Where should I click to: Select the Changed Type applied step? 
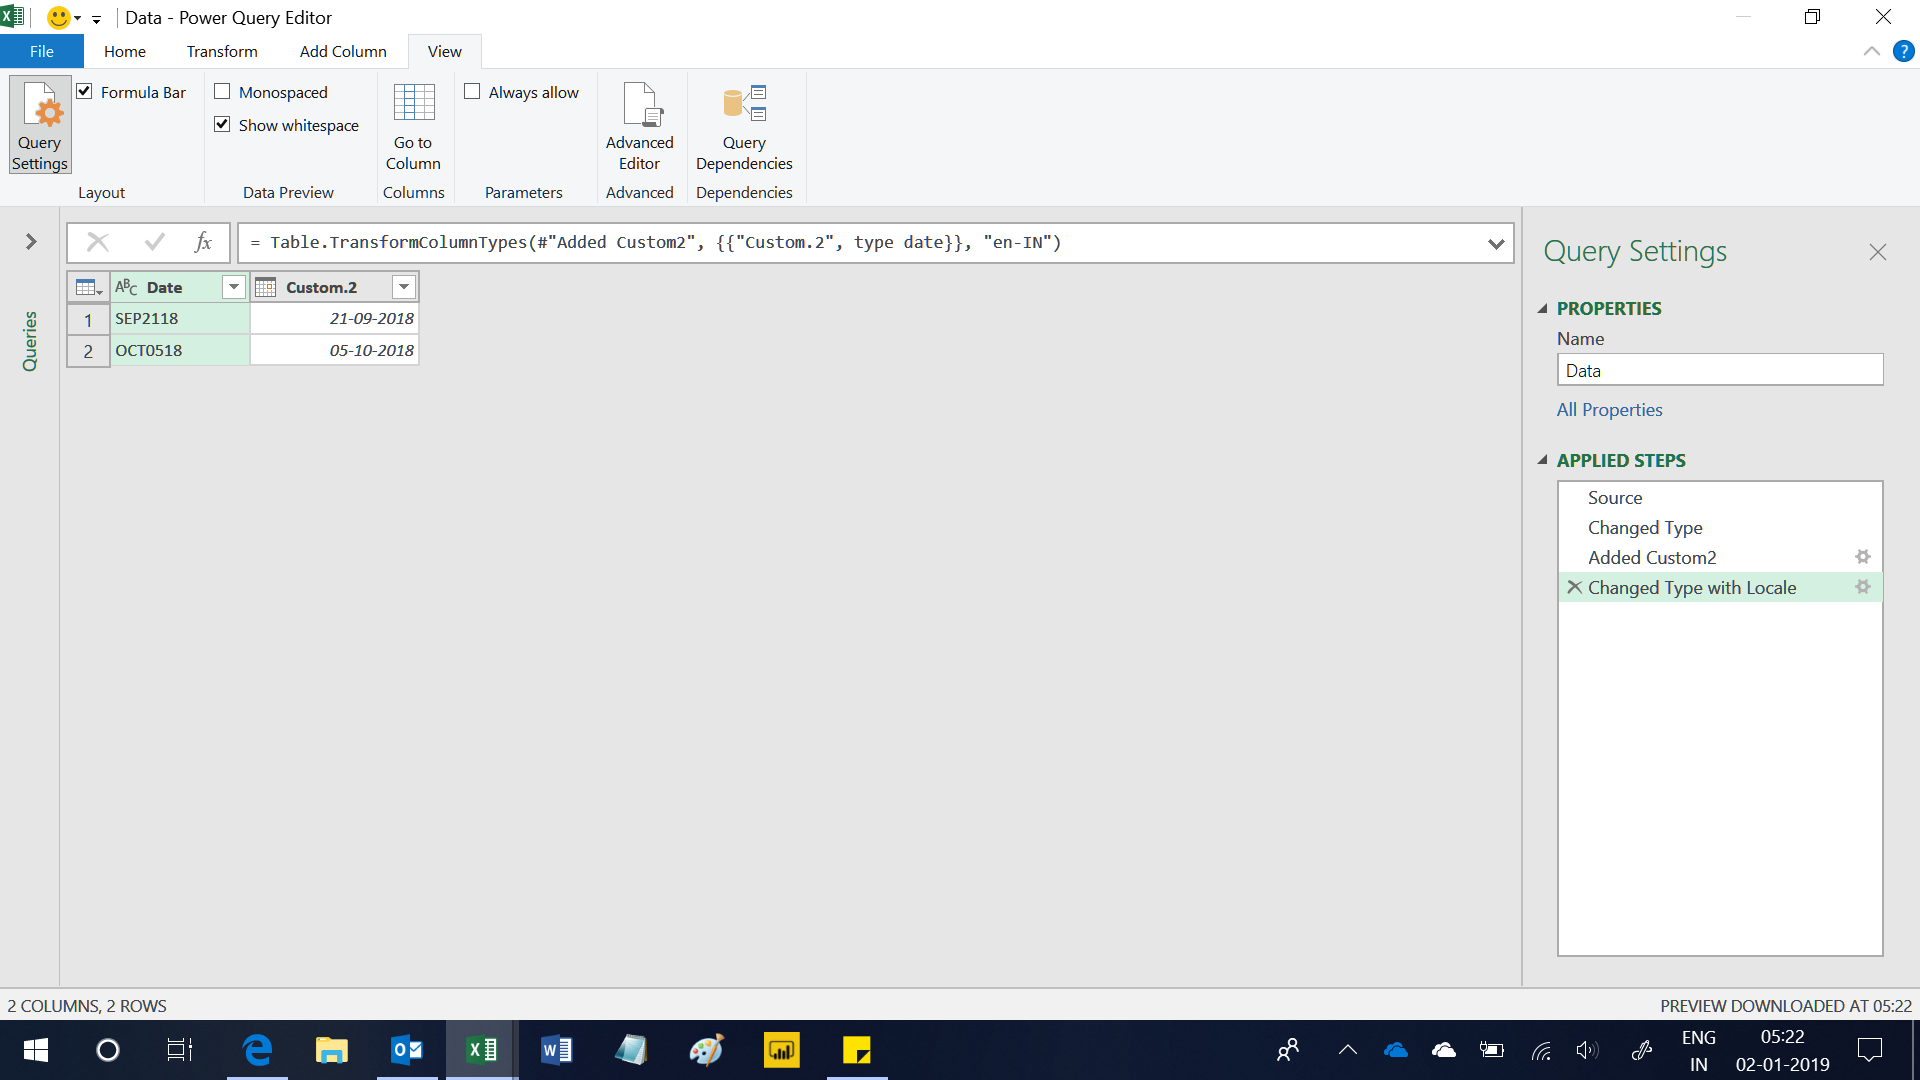point(1720,528)
